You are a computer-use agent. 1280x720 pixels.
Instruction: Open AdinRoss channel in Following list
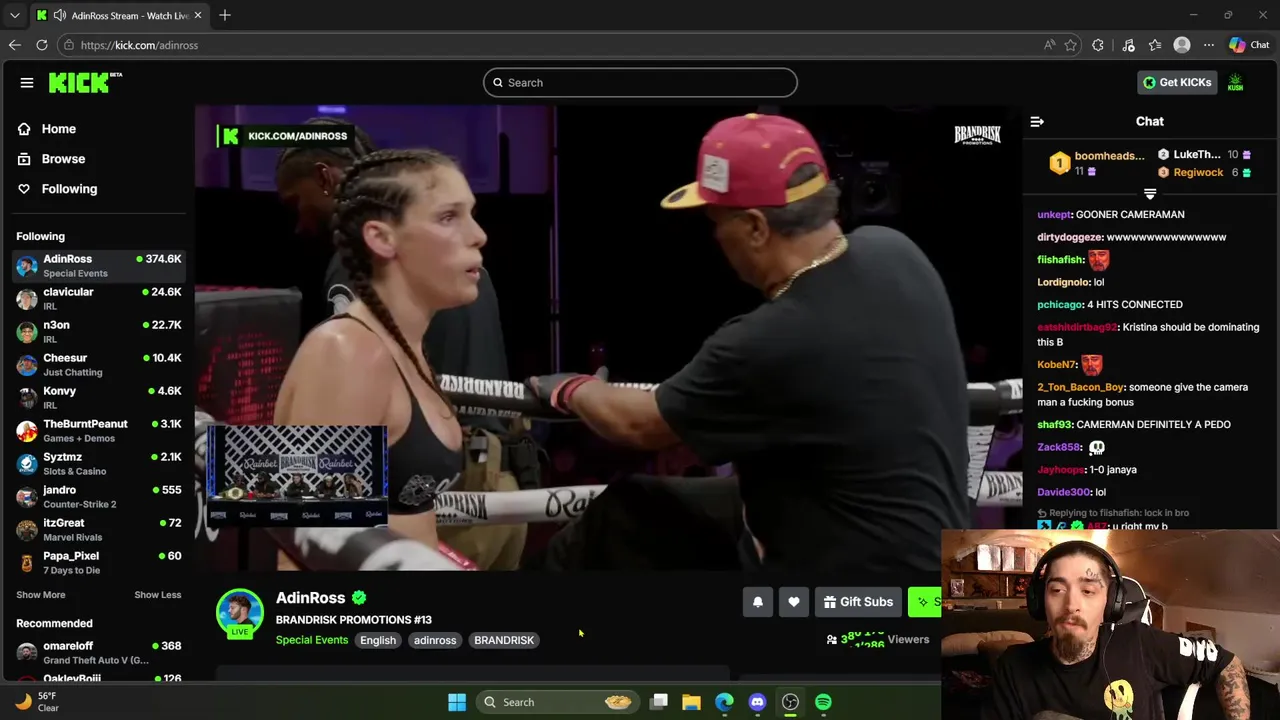pyautogui.click(x=98, y=266)
